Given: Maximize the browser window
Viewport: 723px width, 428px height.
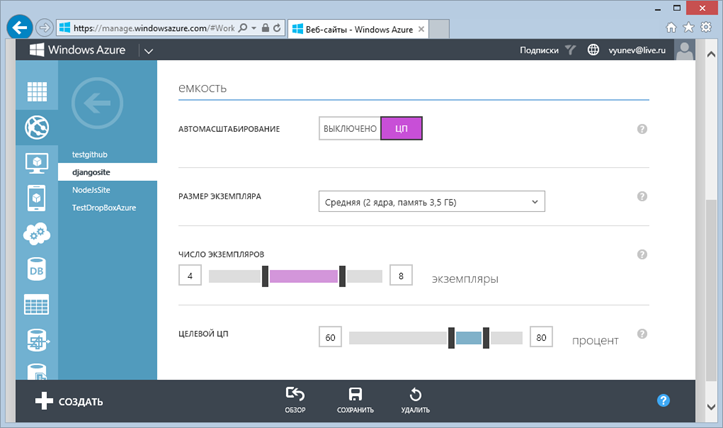Looking at the screenshot, I should coord(677,8).
